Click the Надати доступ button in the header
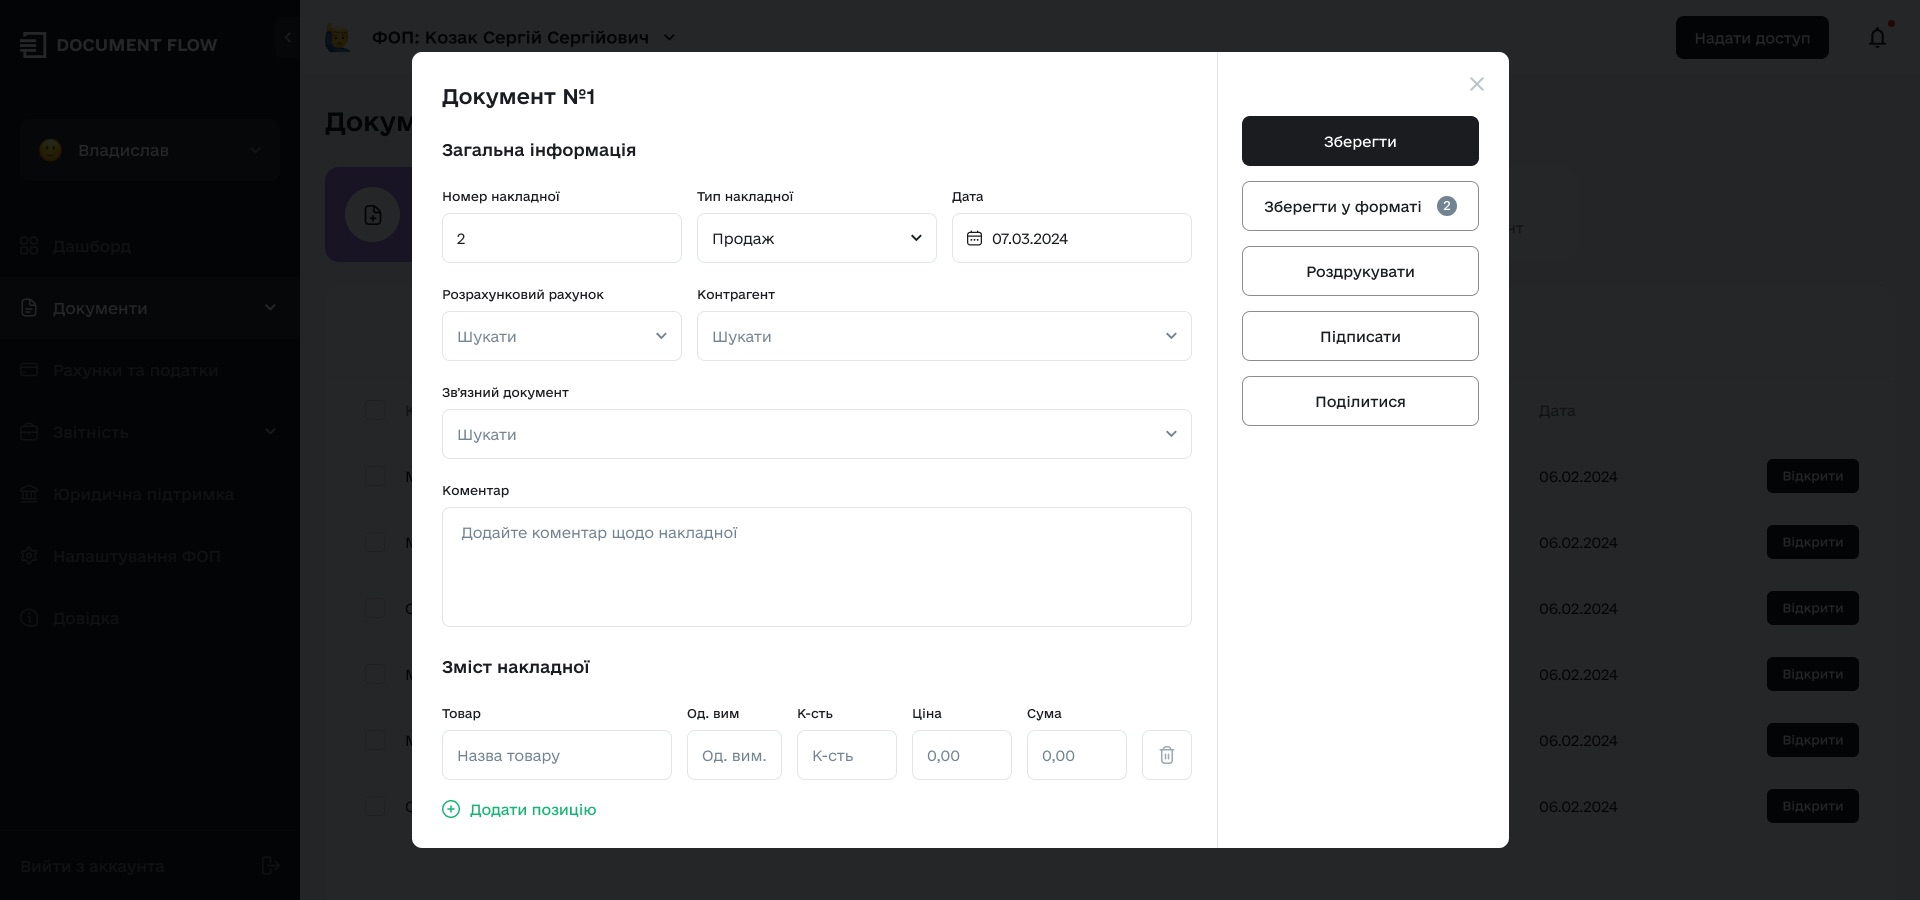Screen dimensions: 1920x900 pyautogui.click(x=1752, y=38)
